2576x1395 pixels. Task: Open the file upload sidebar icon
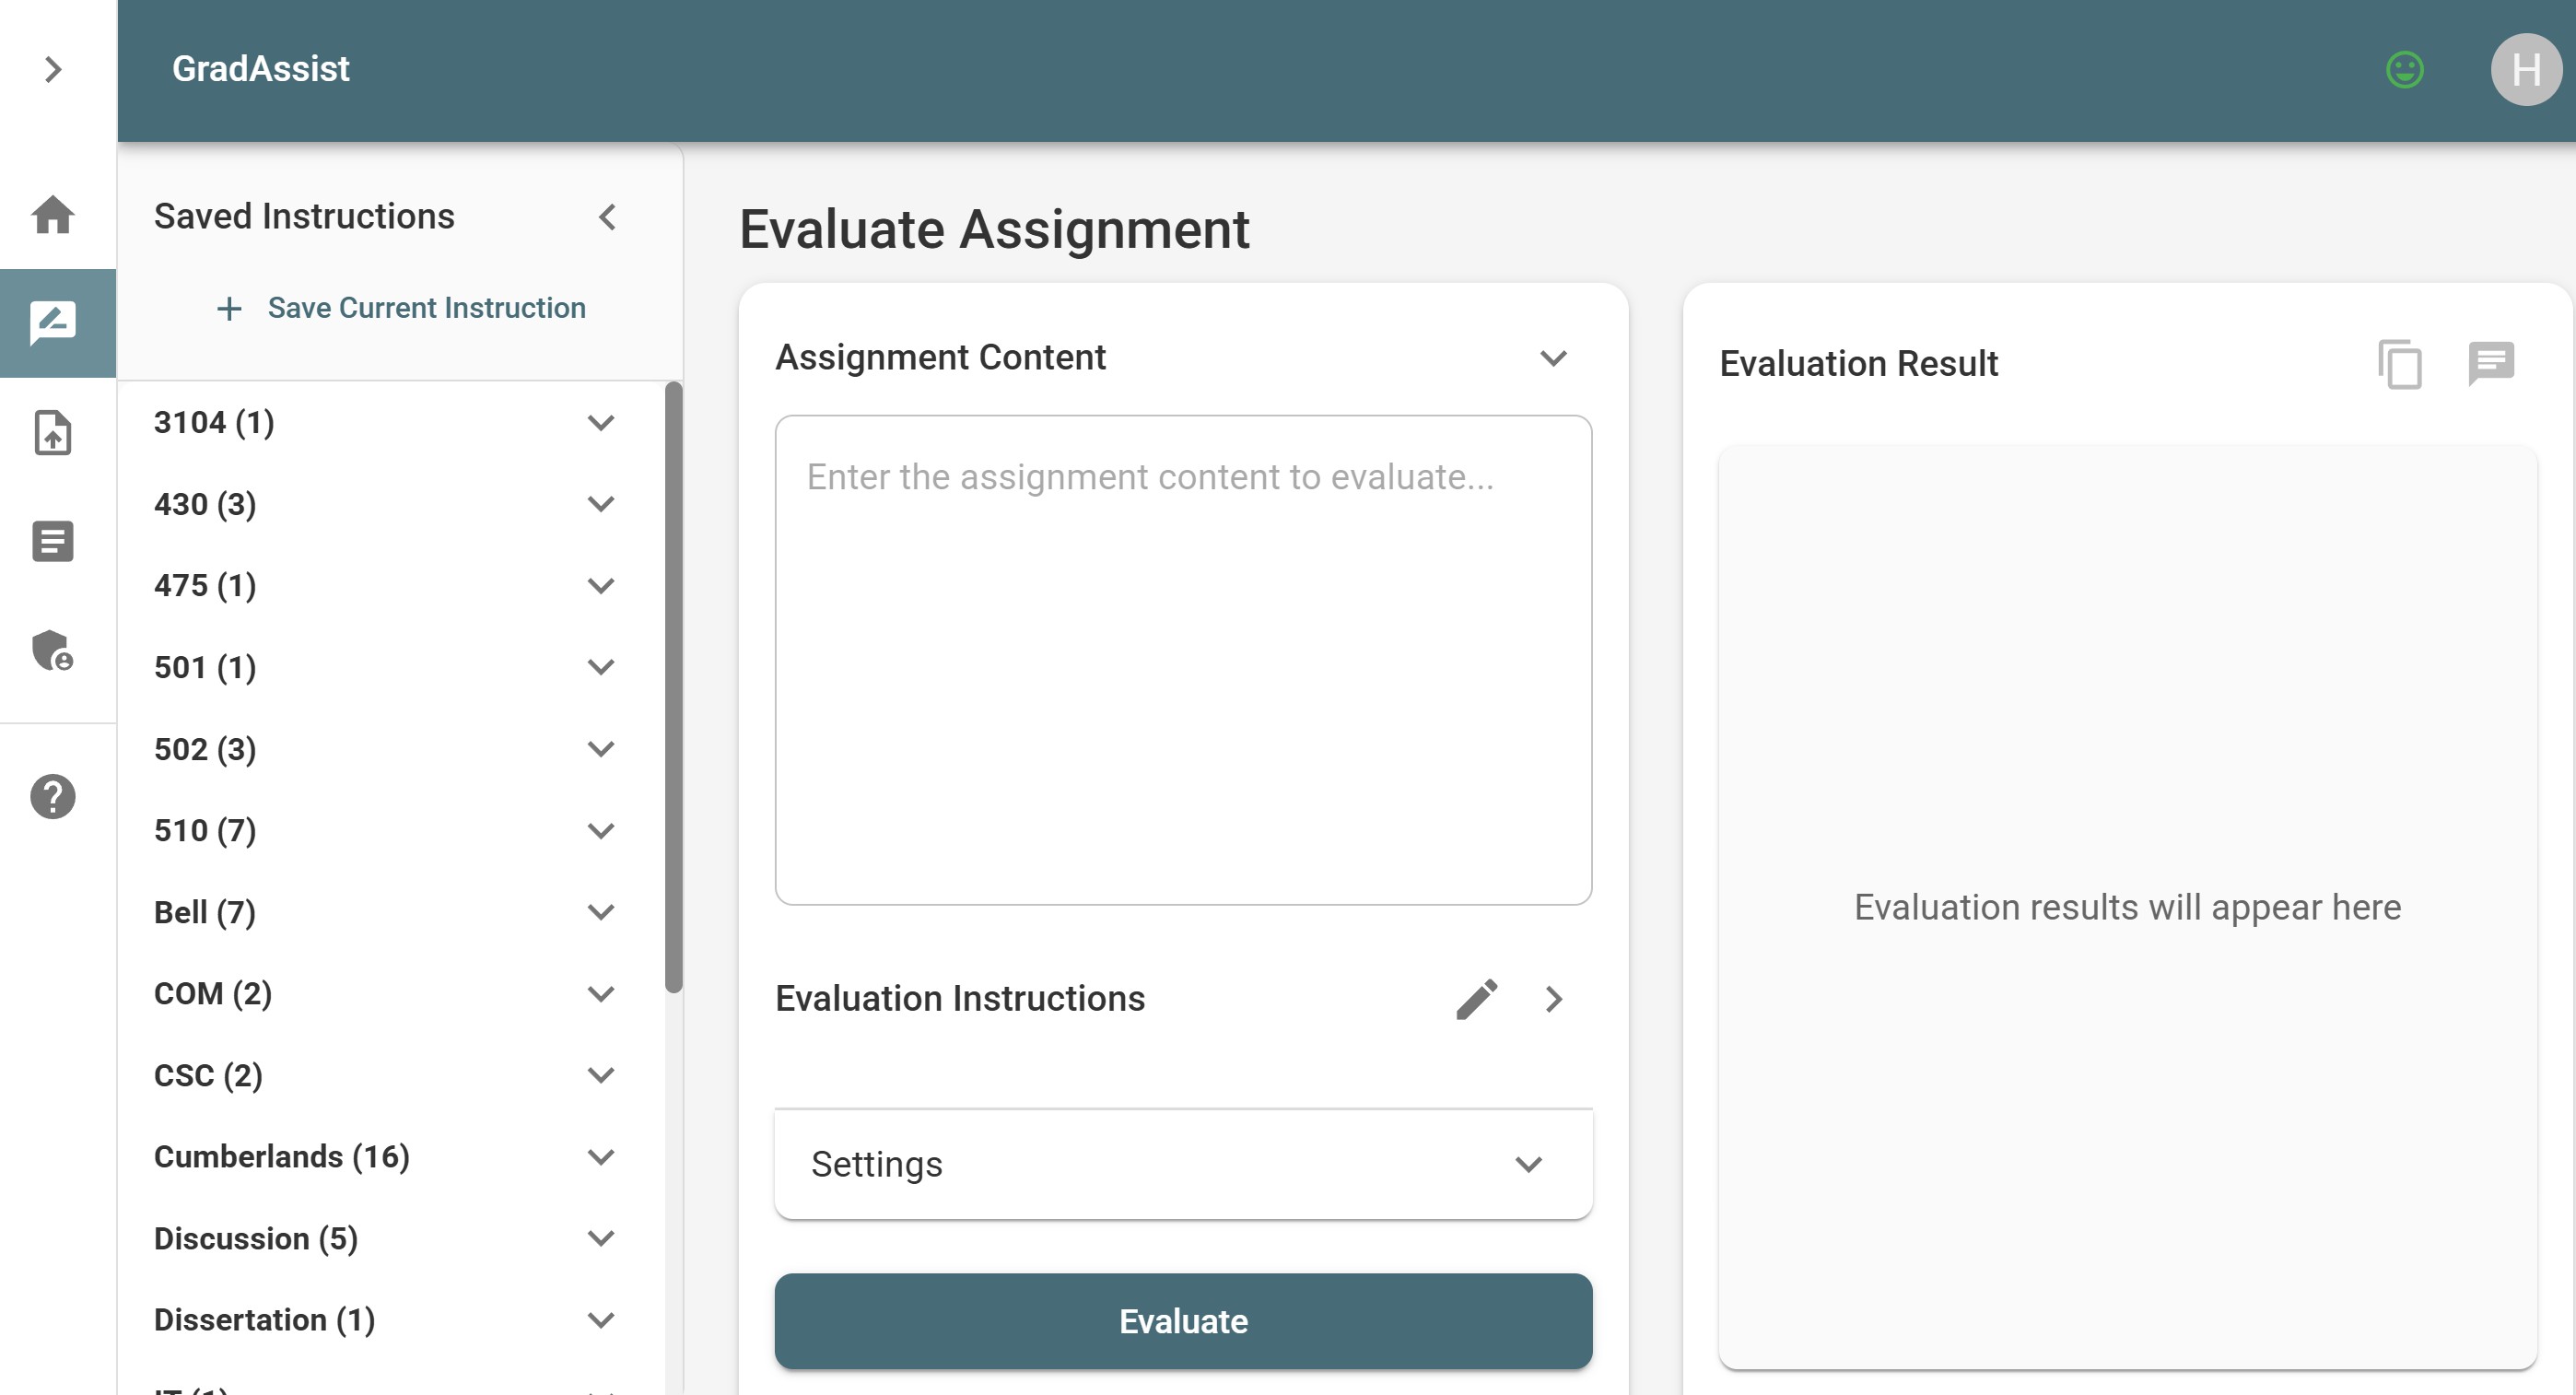point(53,432)
